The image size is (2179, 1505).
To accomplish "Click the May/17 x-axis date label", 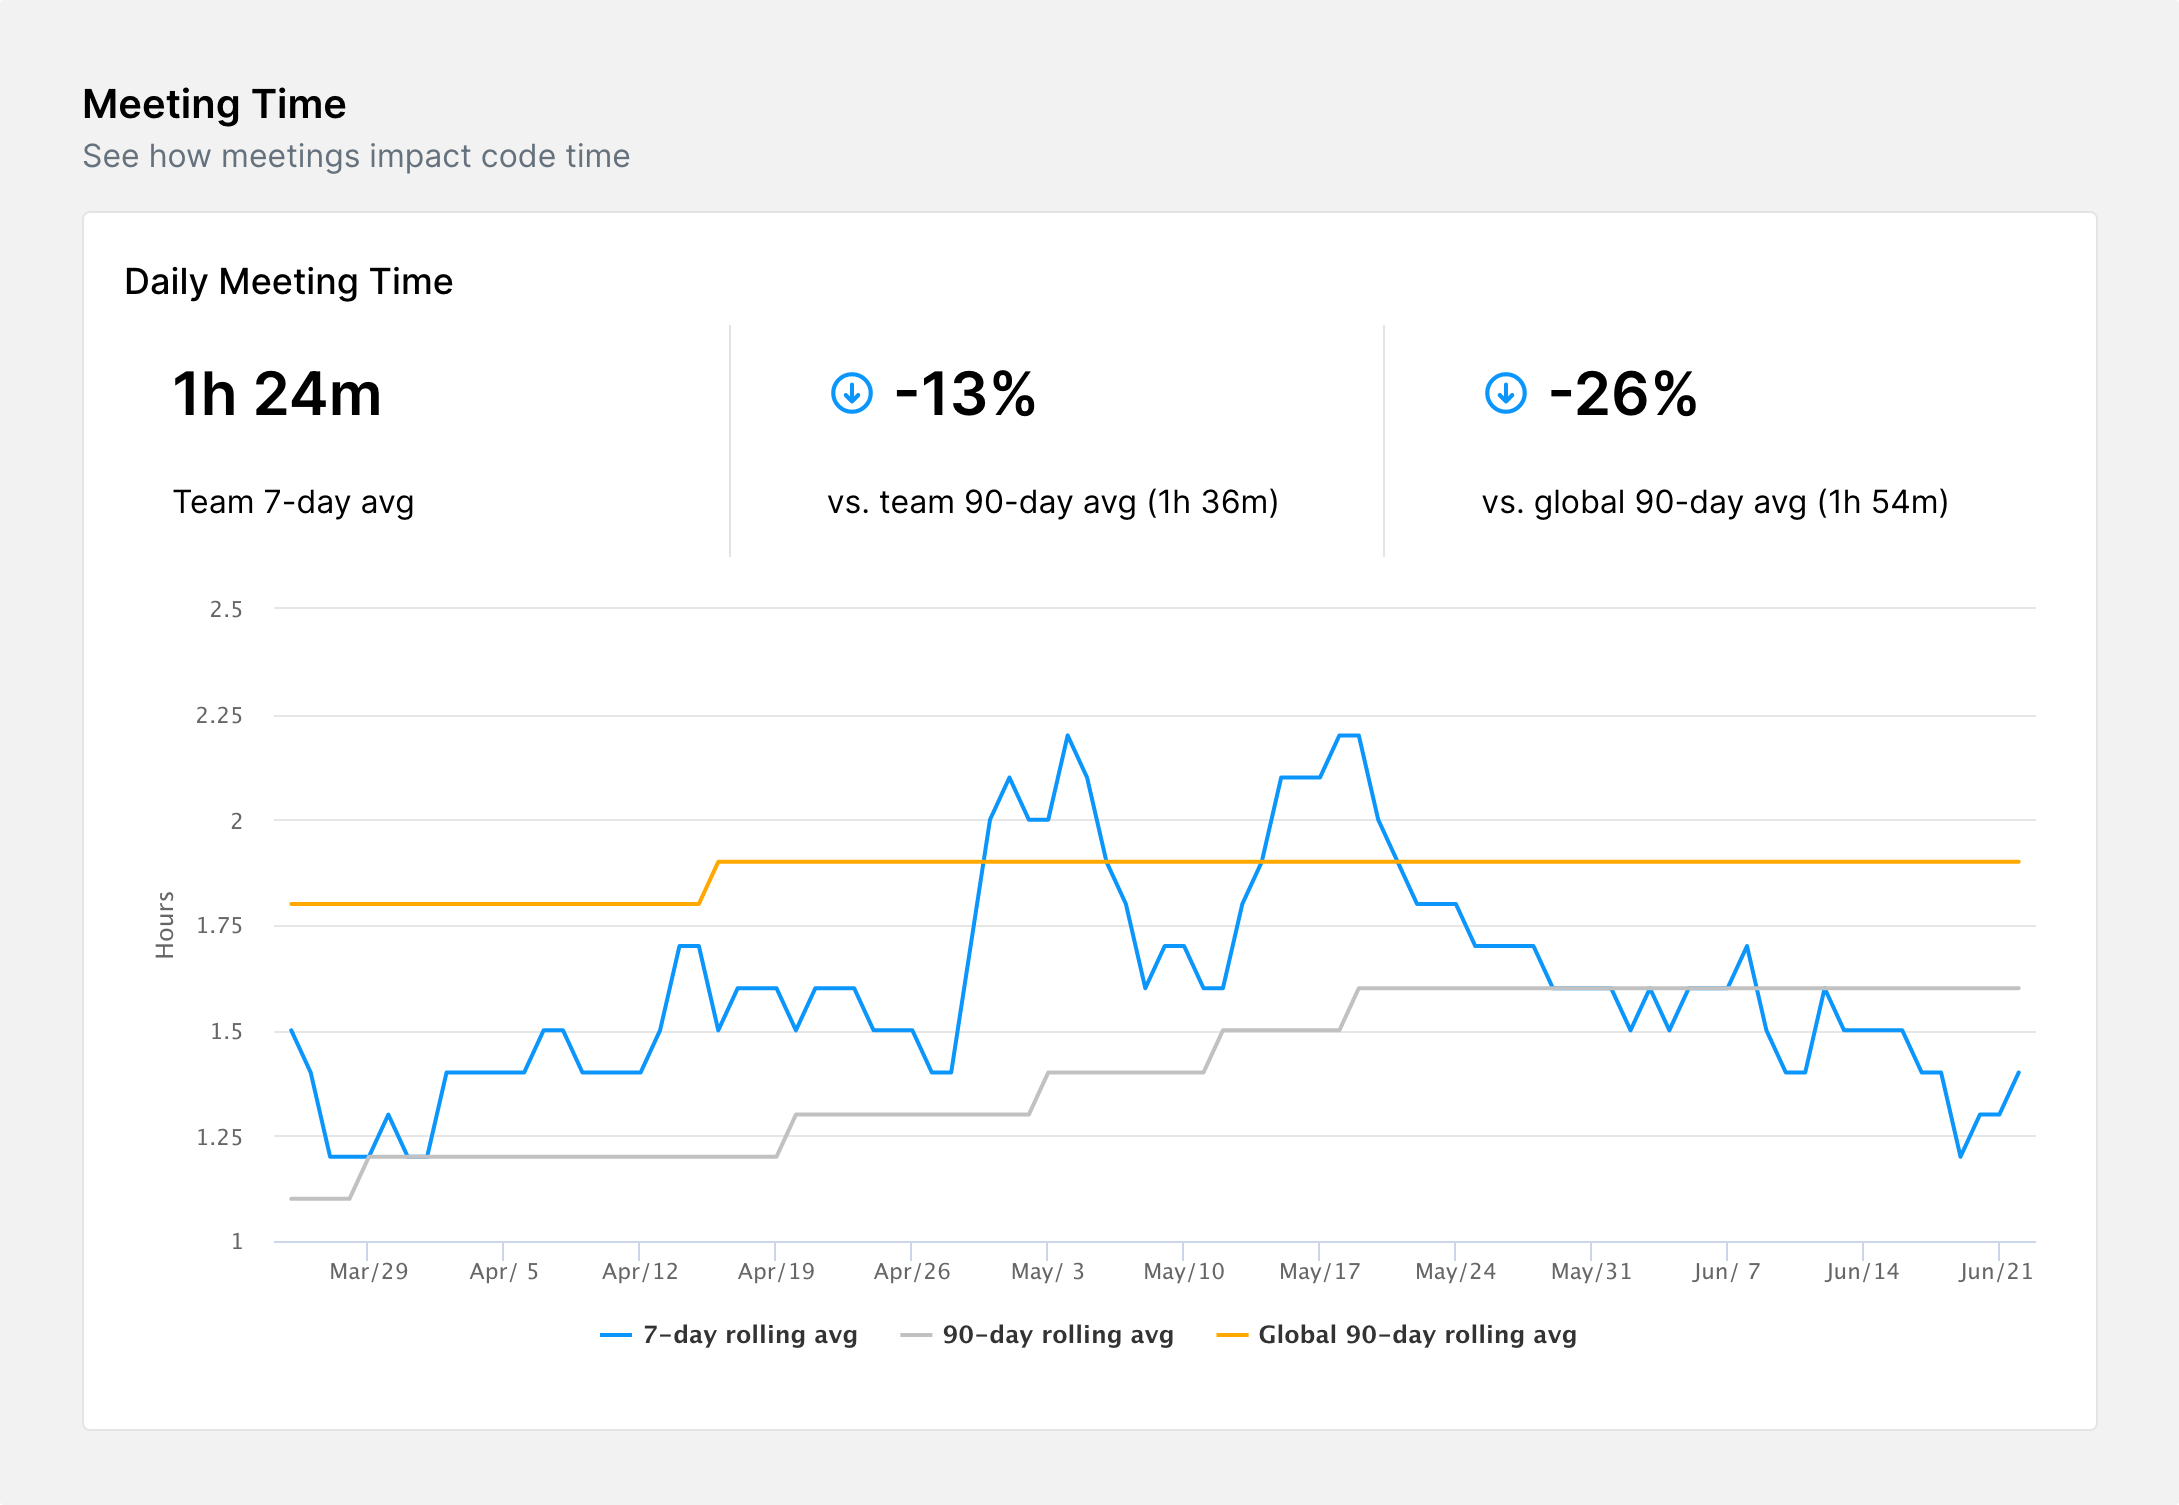I will click(1319, 1272).
